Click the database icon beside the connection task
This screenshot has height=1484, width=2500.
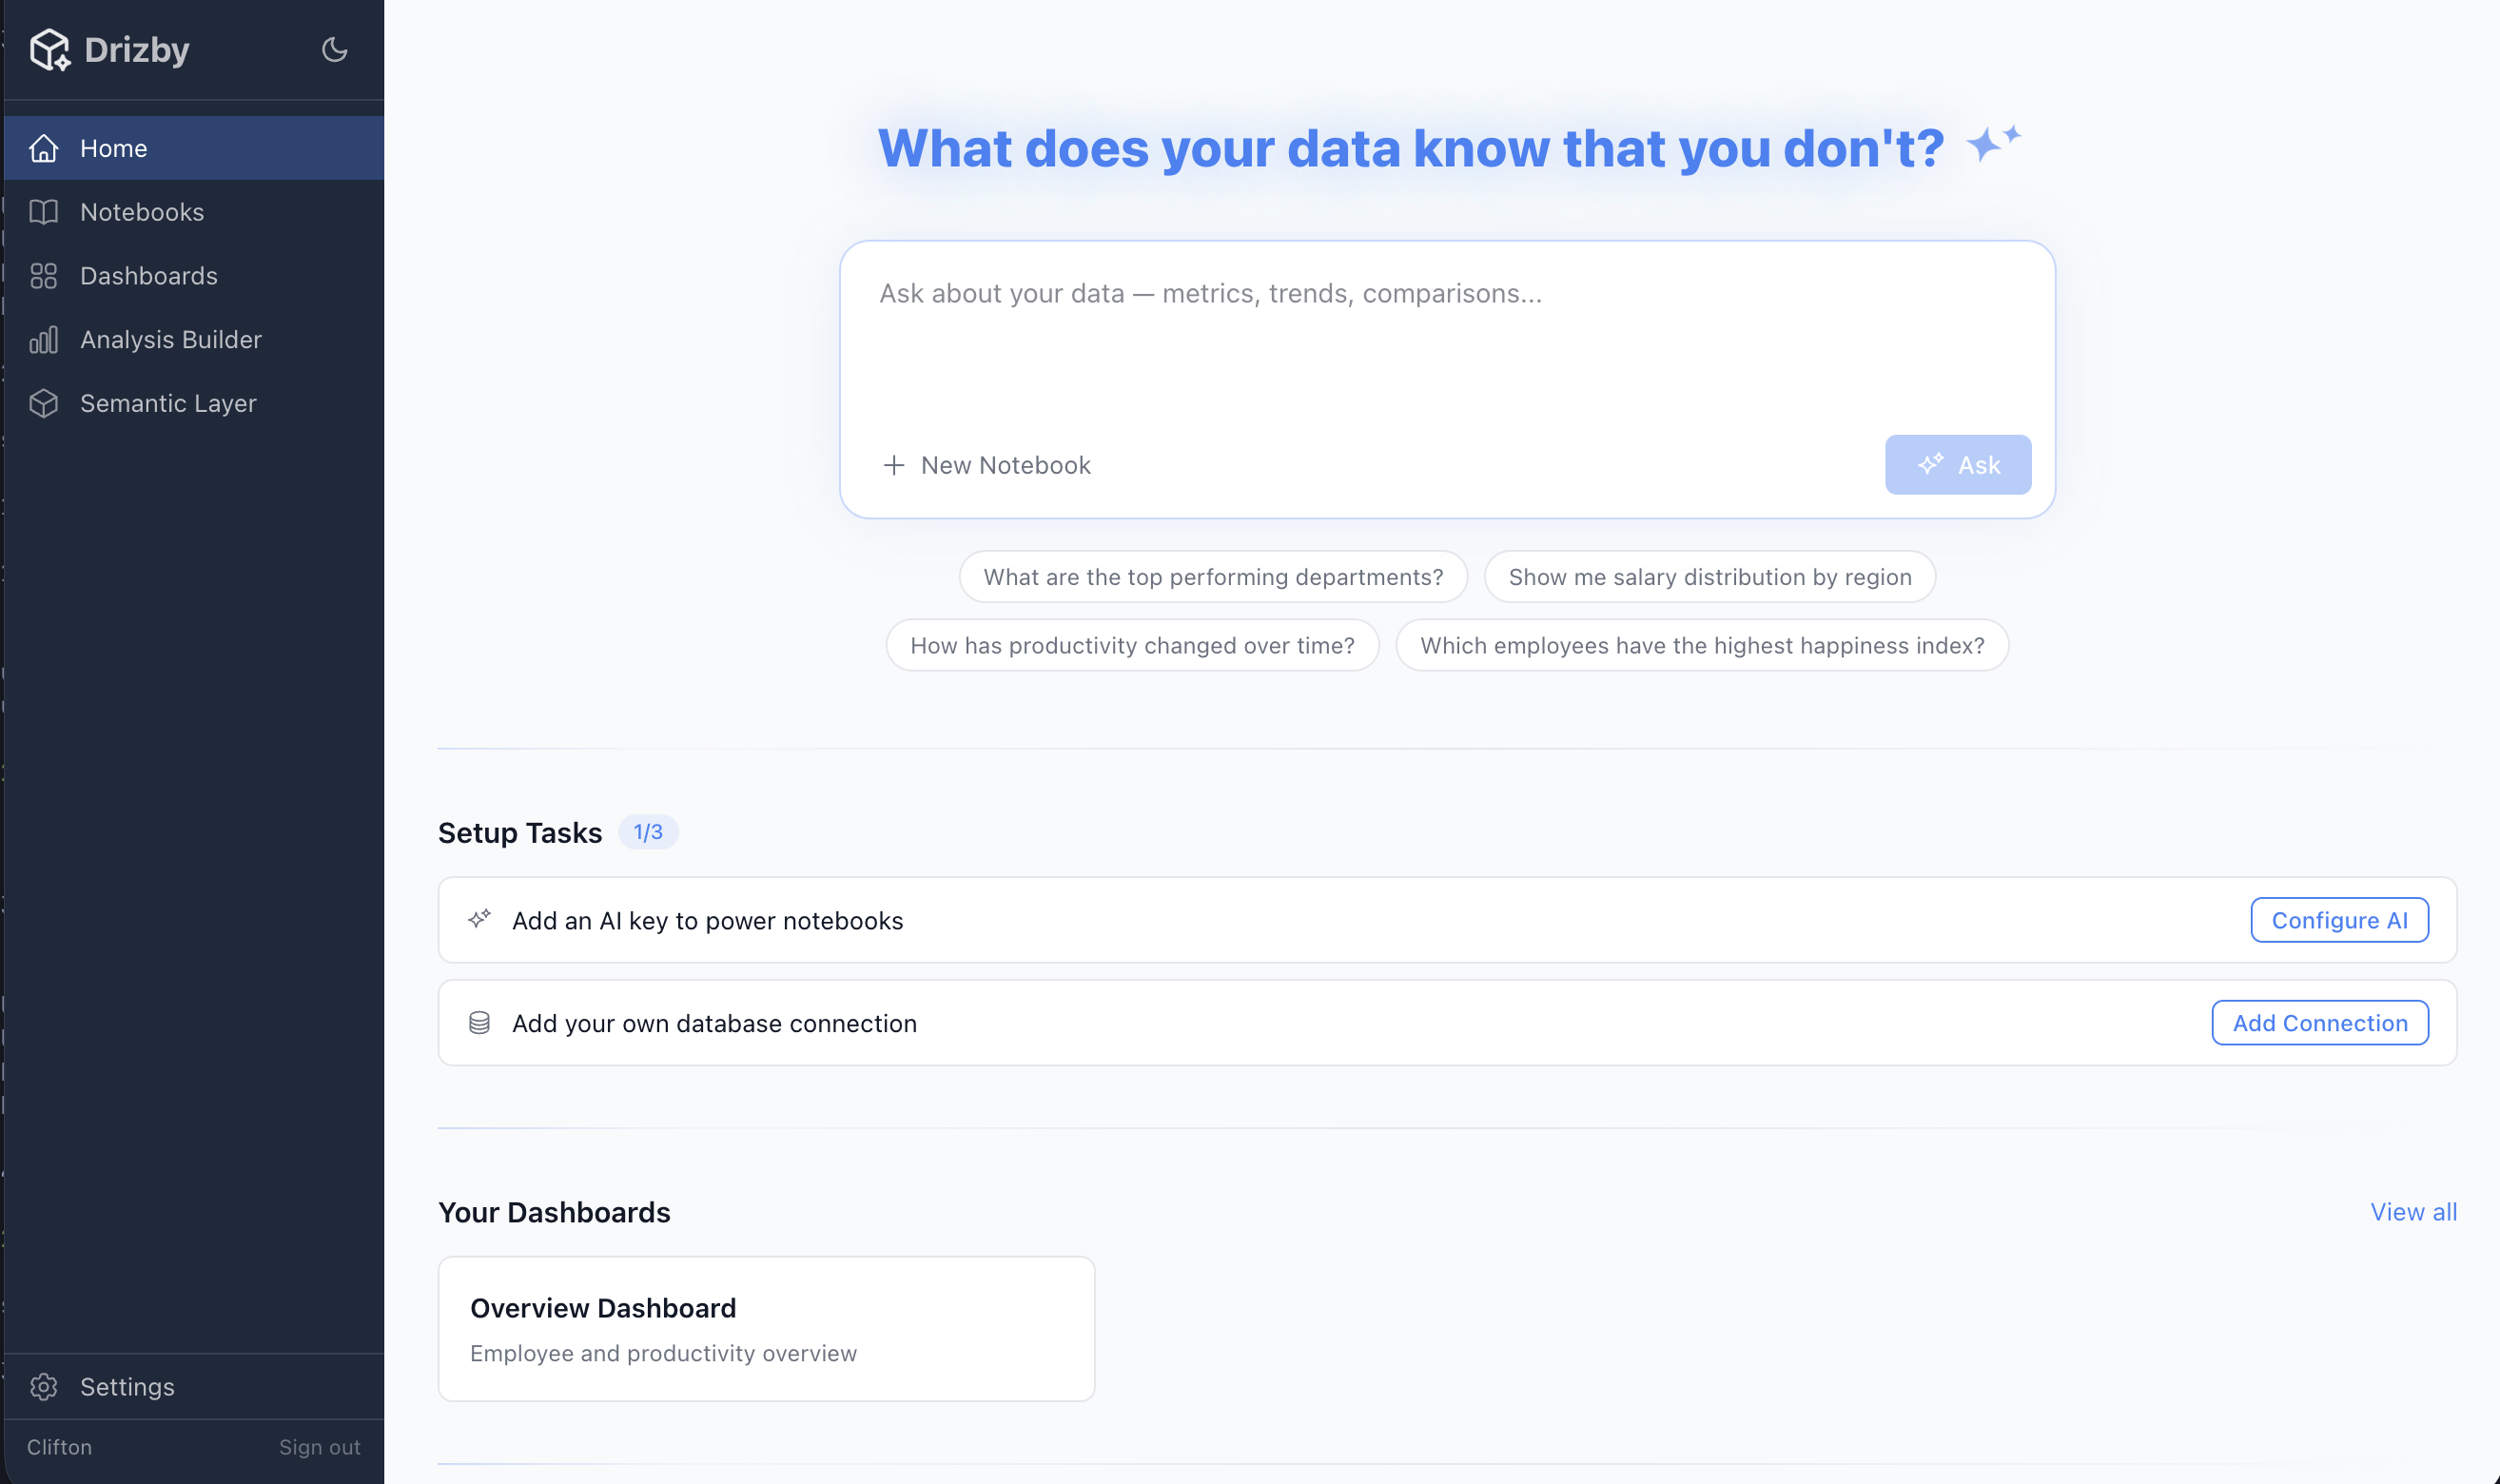coord(481,1022)
